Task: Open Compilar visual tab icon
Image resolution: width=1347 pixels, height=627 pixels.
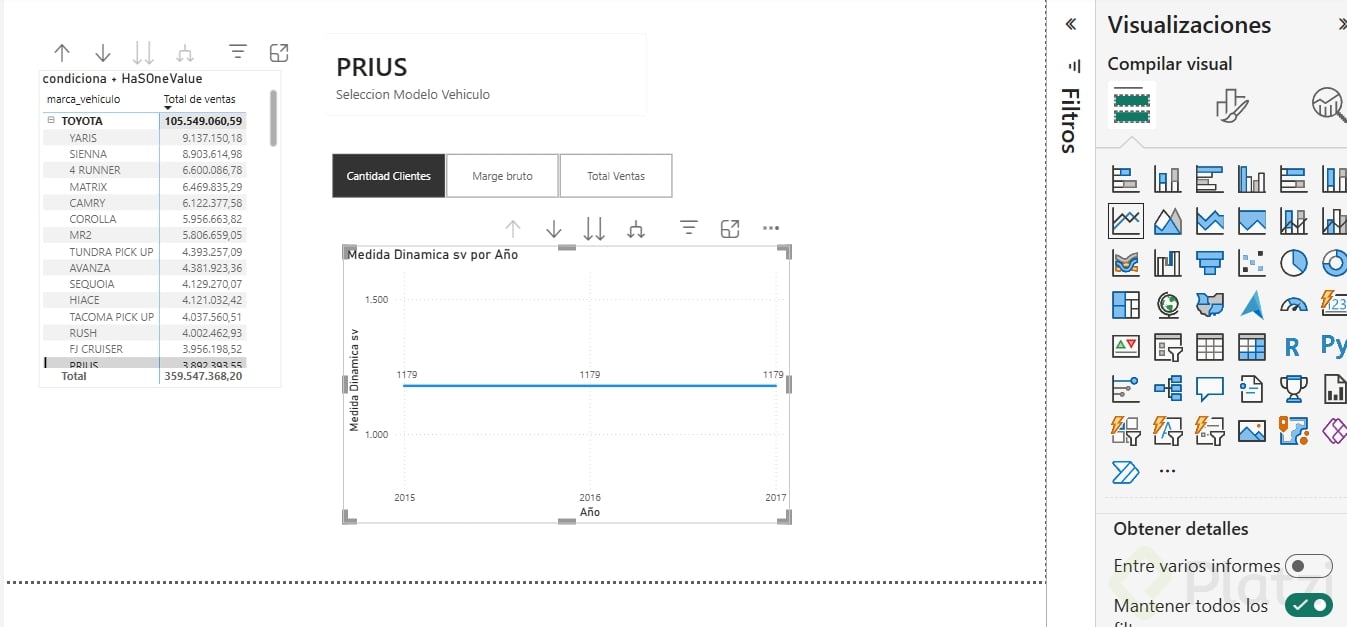Action: tap(1131, 104)
